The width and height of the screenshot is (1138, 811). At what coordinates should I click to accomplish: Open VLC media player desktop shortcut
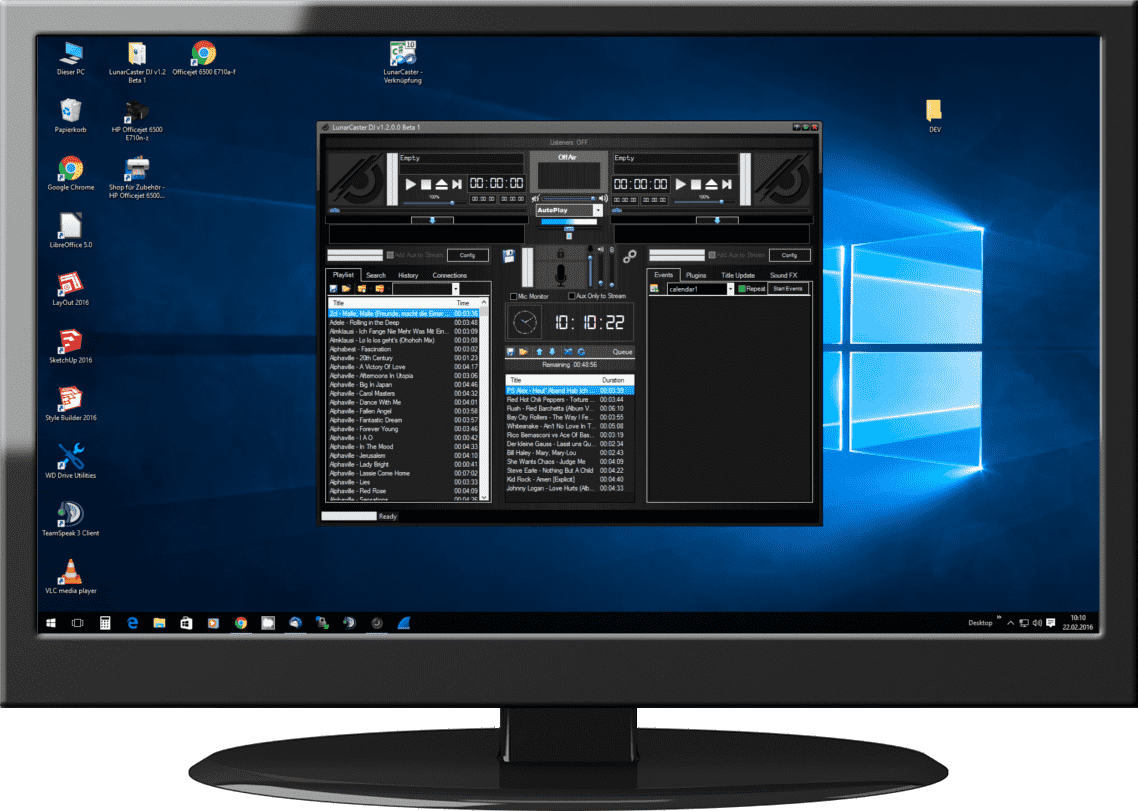coord(70,577)
